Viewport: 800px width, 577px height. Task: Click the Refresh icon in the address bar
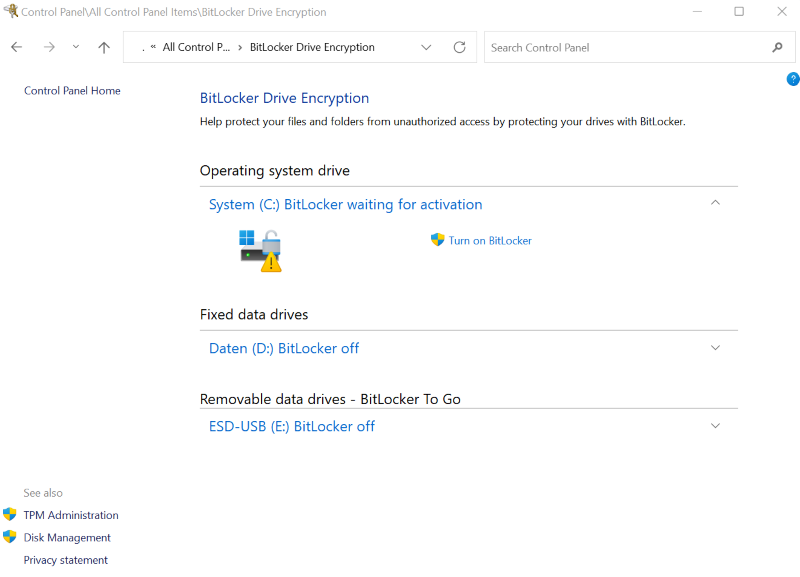(459, 47)
